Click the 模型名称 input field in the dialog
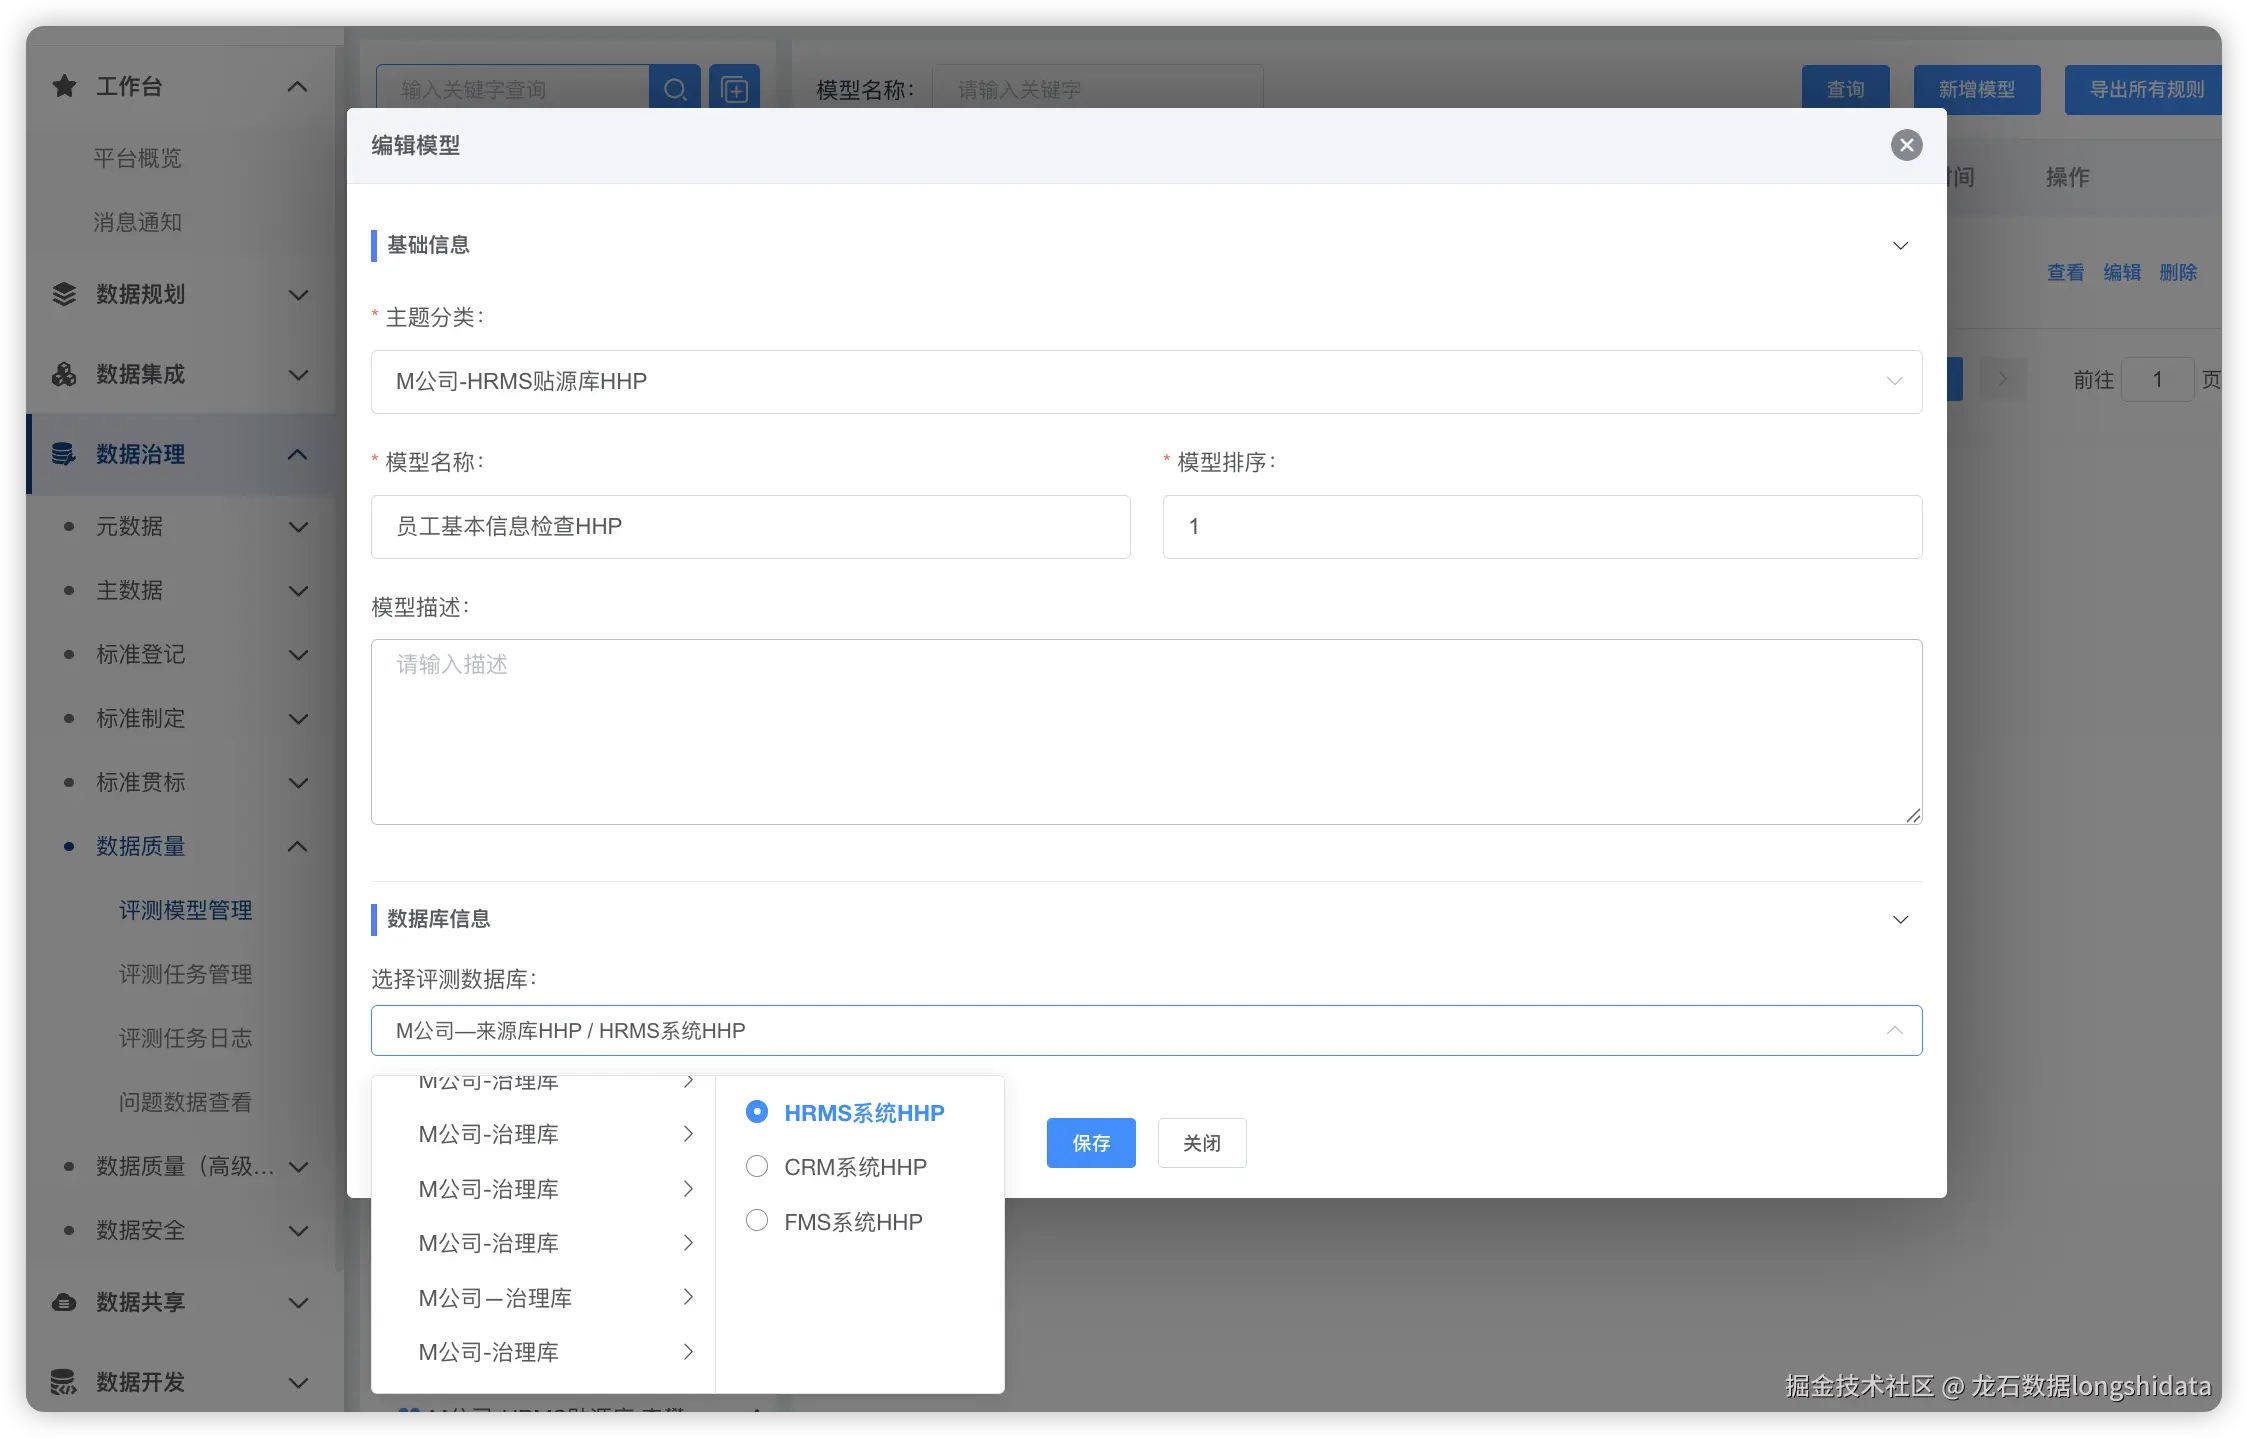Viewport: 2248px width, 1438px height. 750,527
